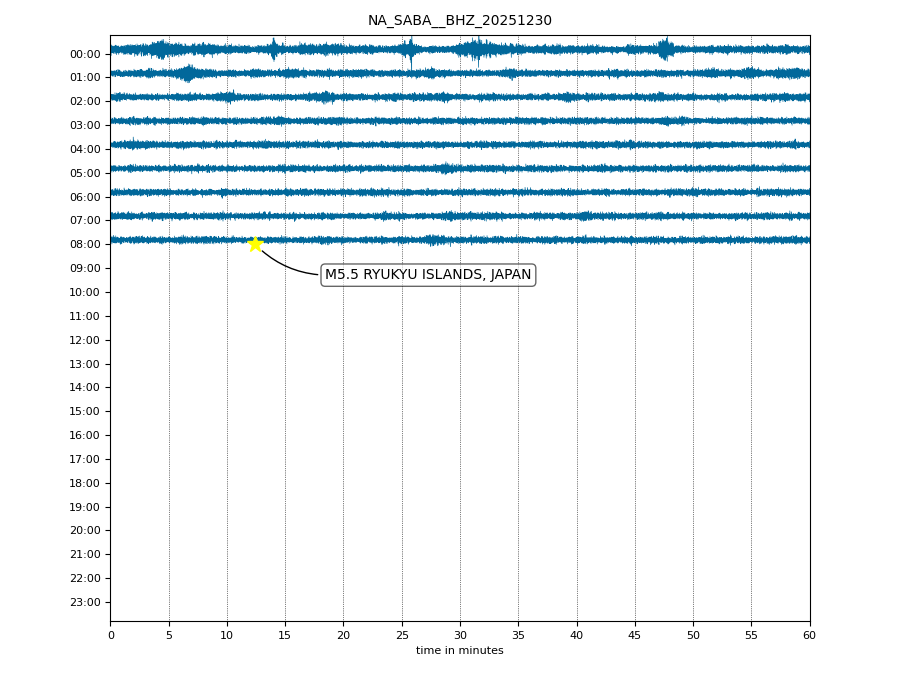The width and height of the screenshot is (919, 690).
Task: Click the 00:00 hour label on y-axis
Action: click(x=85, y=54)
